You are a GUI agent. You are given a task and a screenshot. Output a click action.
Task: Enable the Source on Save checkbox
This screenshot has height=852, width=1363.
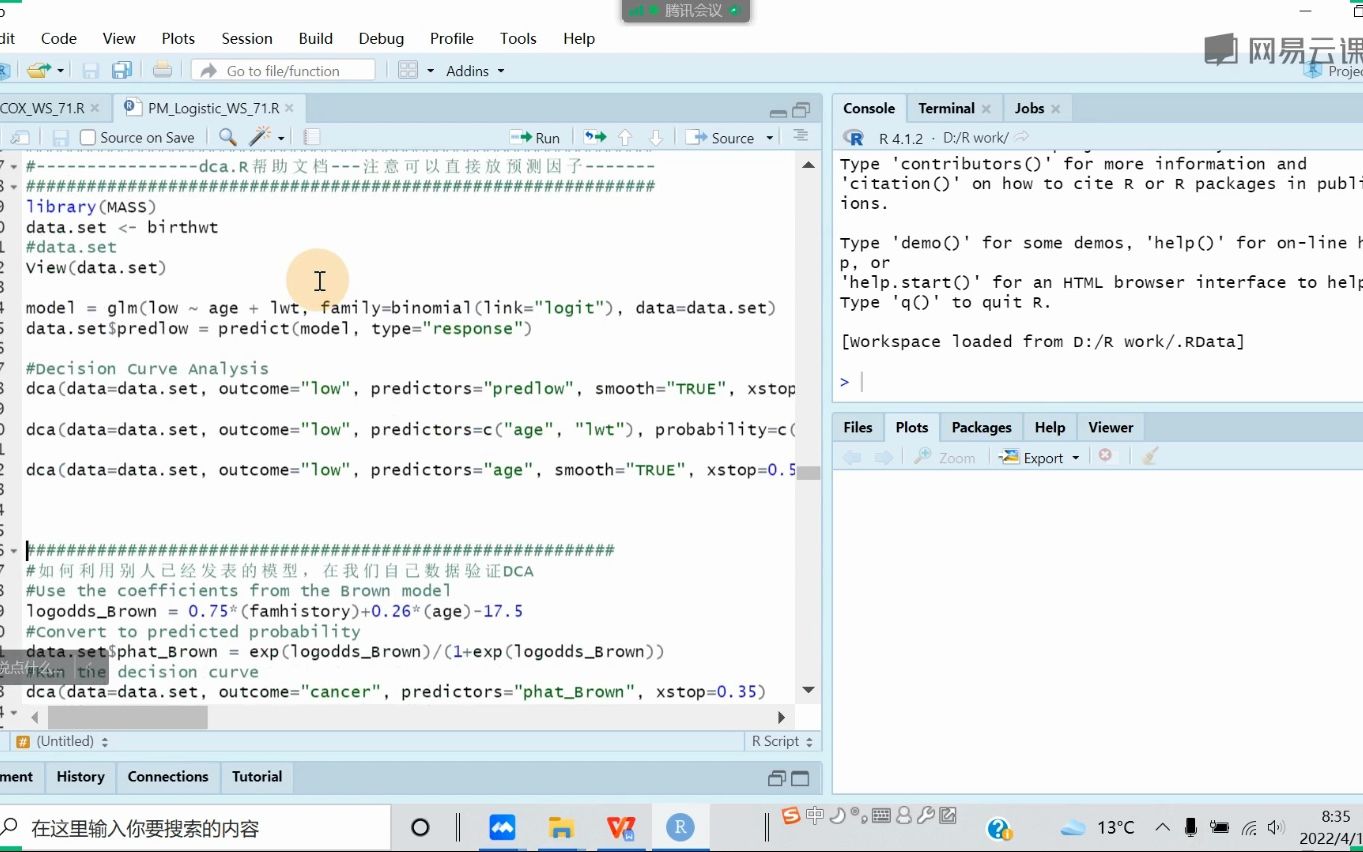[x=88, y=138]
